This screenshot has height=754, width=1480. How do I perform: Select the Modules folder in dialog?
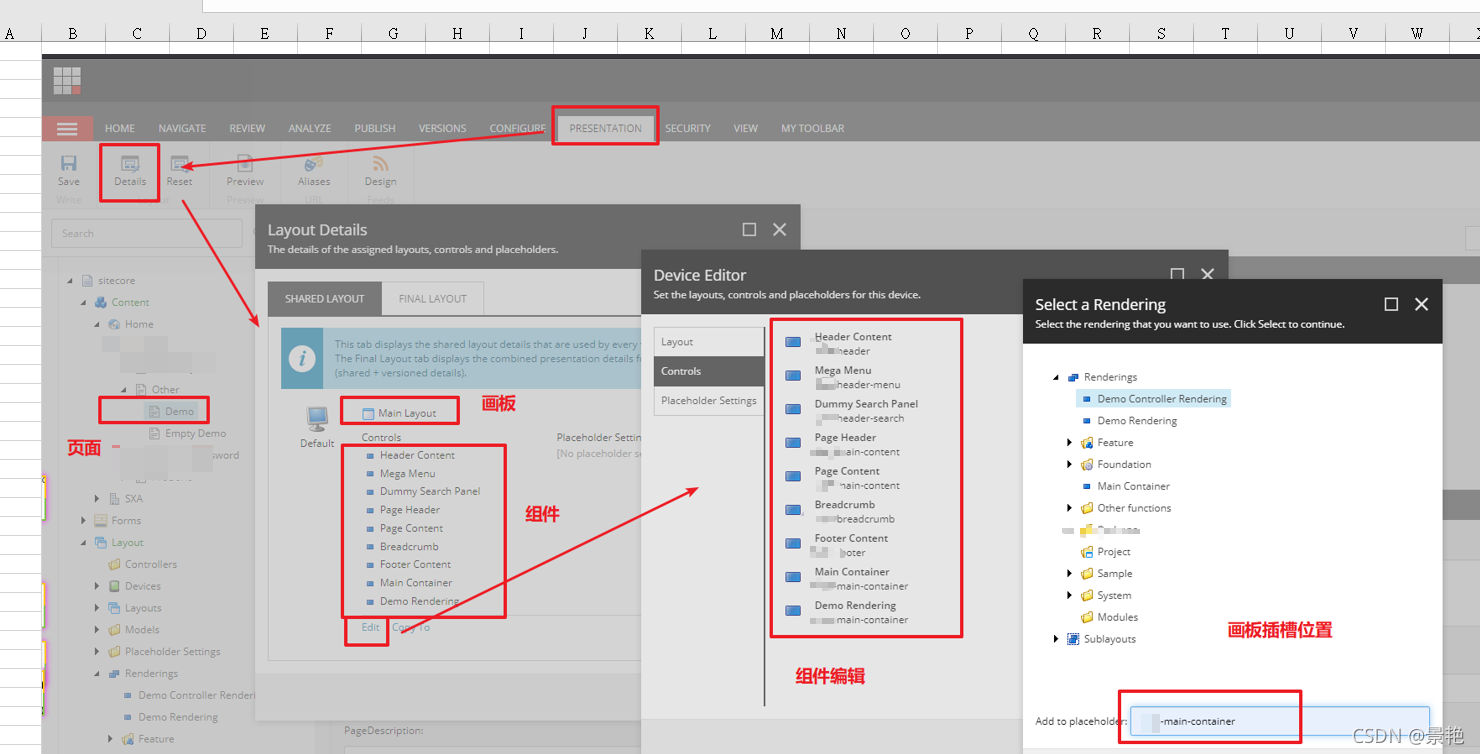coord(1117,617)
